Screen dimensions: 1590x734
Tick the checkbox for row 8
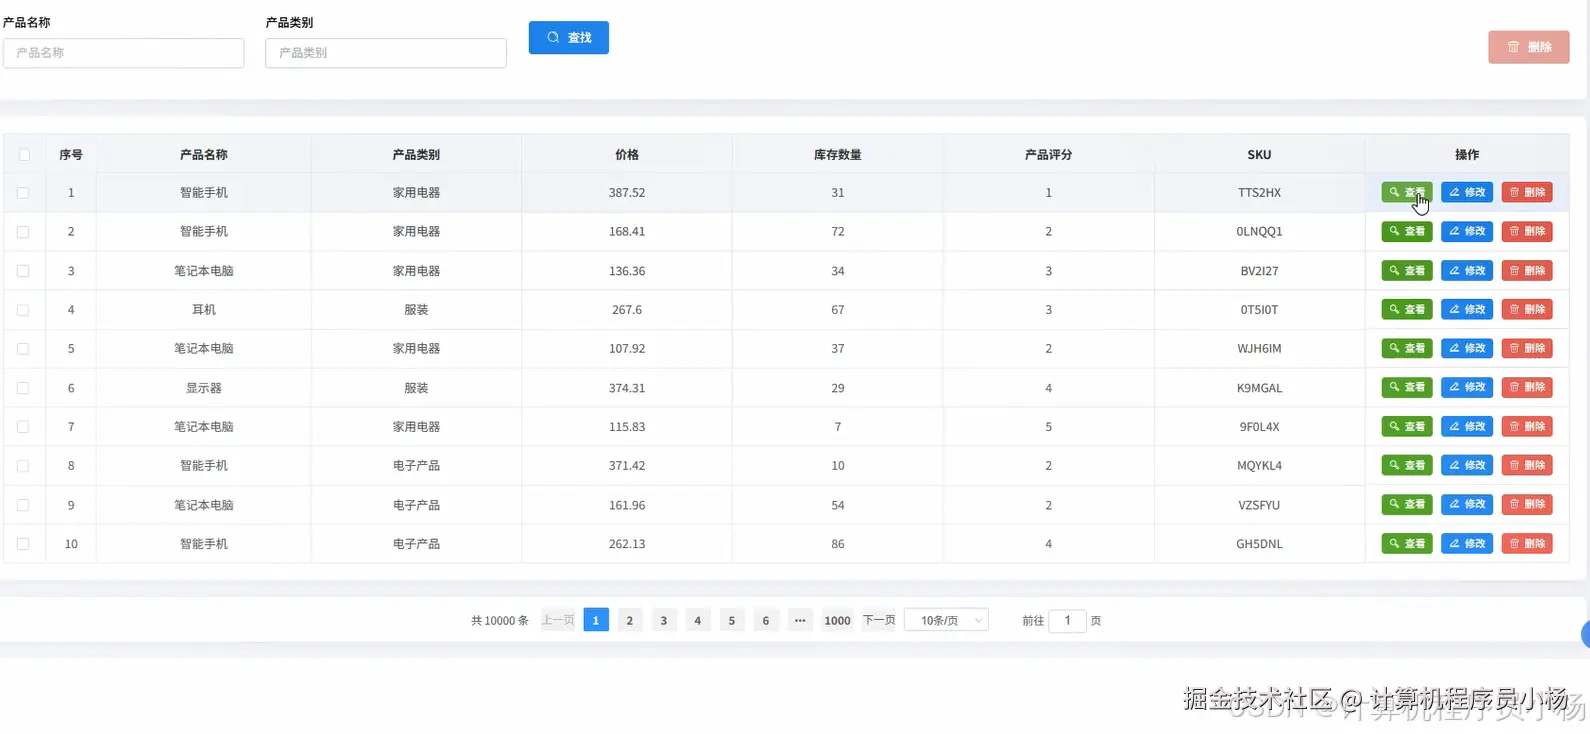[x=23, y=466]
